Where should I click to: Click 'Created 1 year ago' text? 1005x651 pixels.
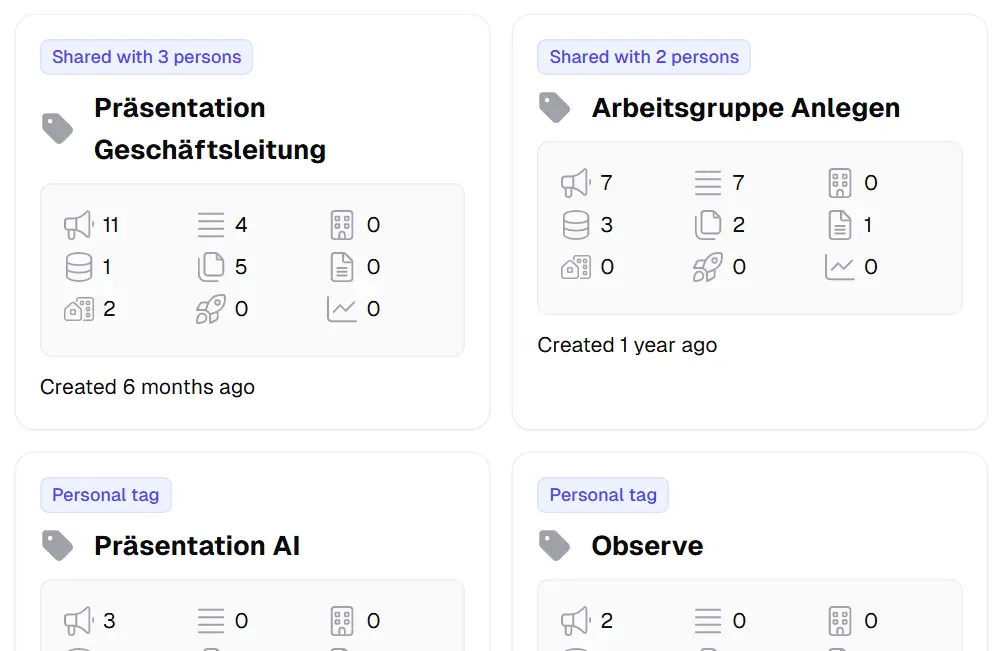[627, 345]
